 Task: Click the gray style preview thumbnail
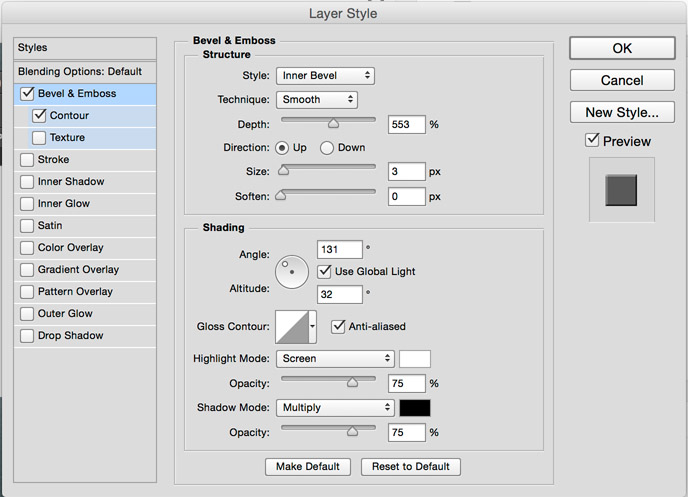tap(621, 190)
